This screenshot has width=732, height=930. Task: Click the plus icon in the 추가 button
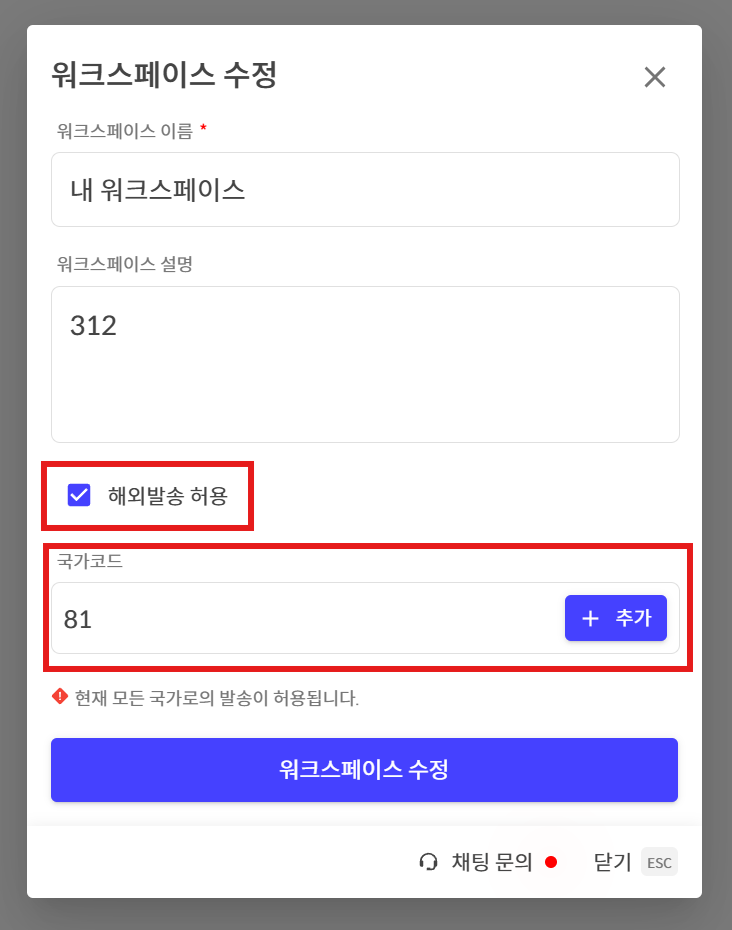[x=590, y=619]
